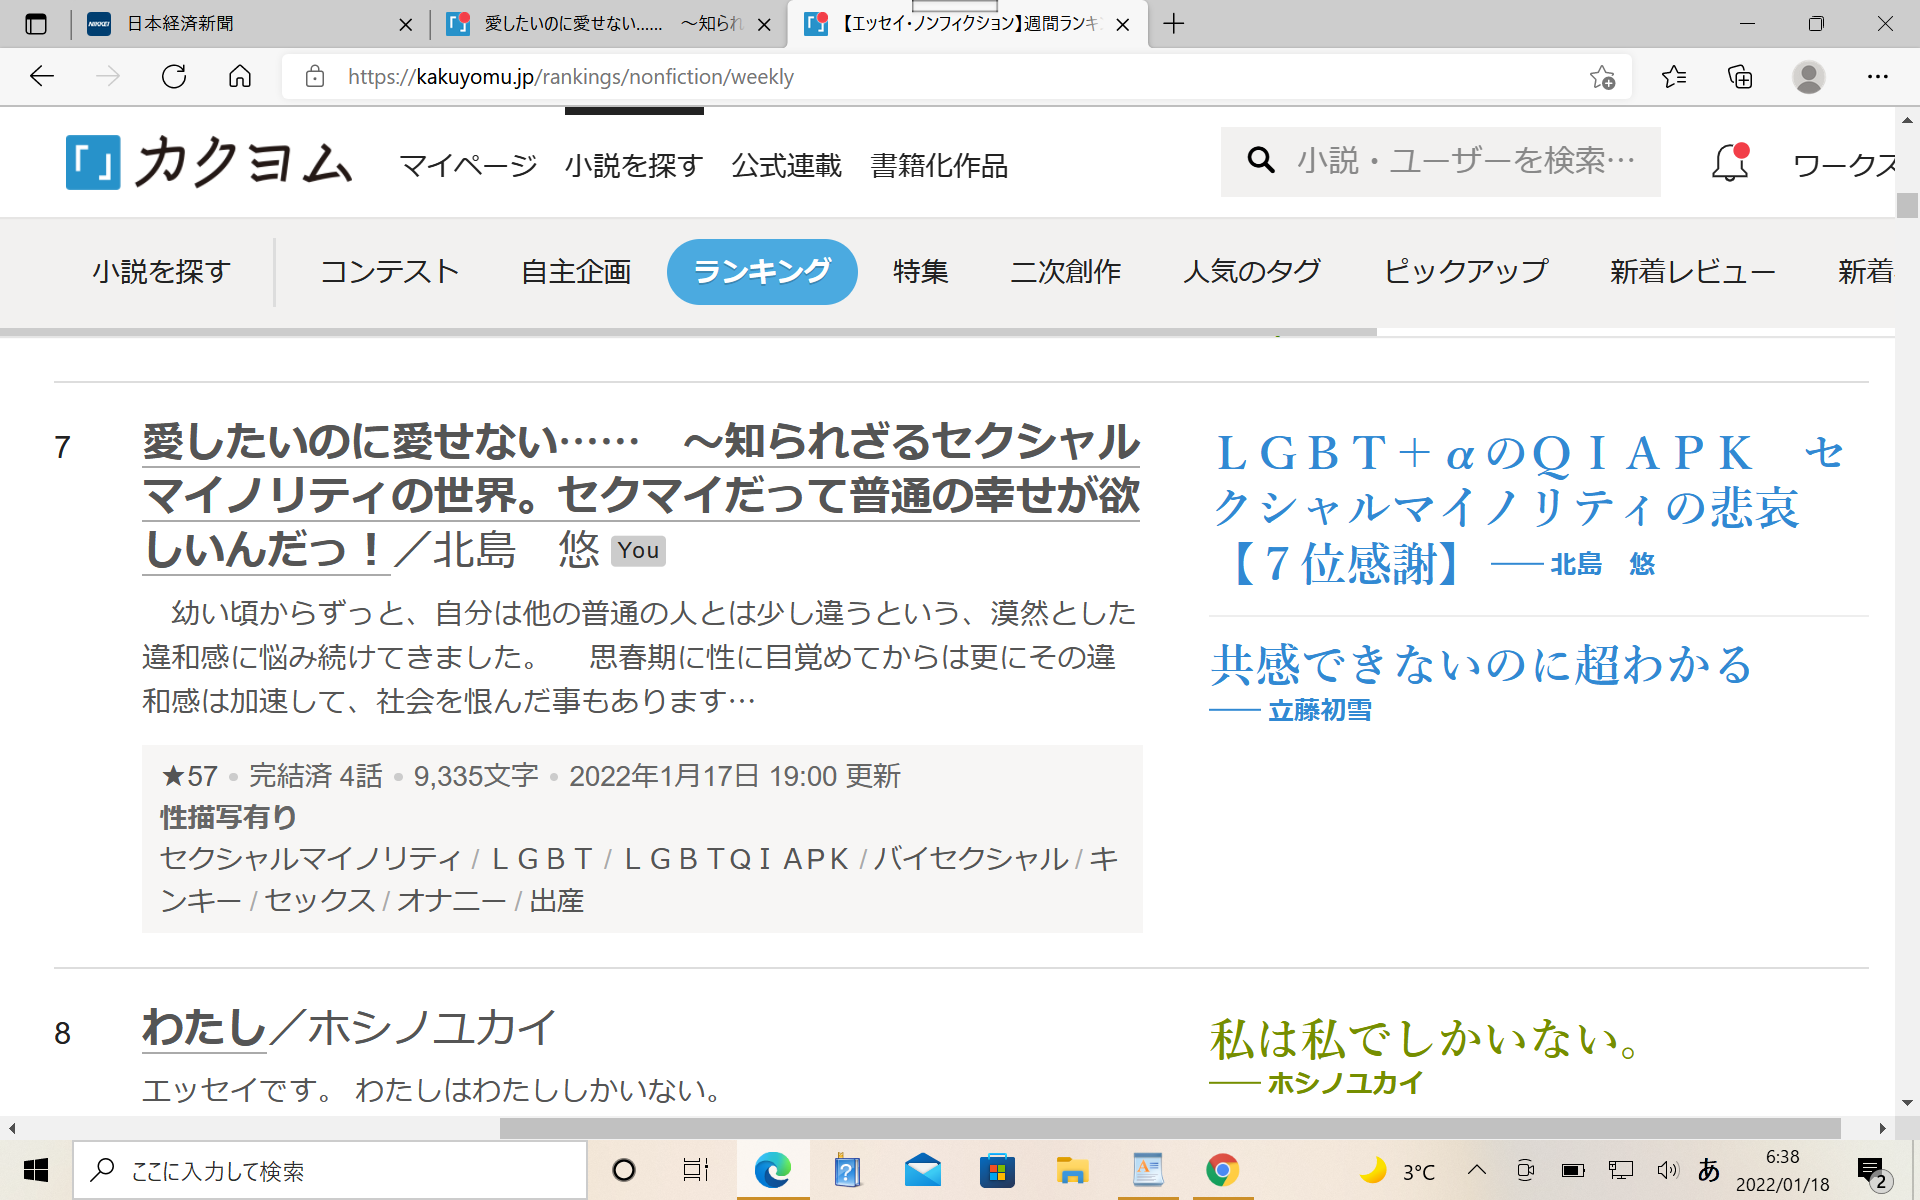Open the Collections icon in toolbar
Image resolution: width=1920 pixels, height=1200 pixels.
click(1740, 76)
